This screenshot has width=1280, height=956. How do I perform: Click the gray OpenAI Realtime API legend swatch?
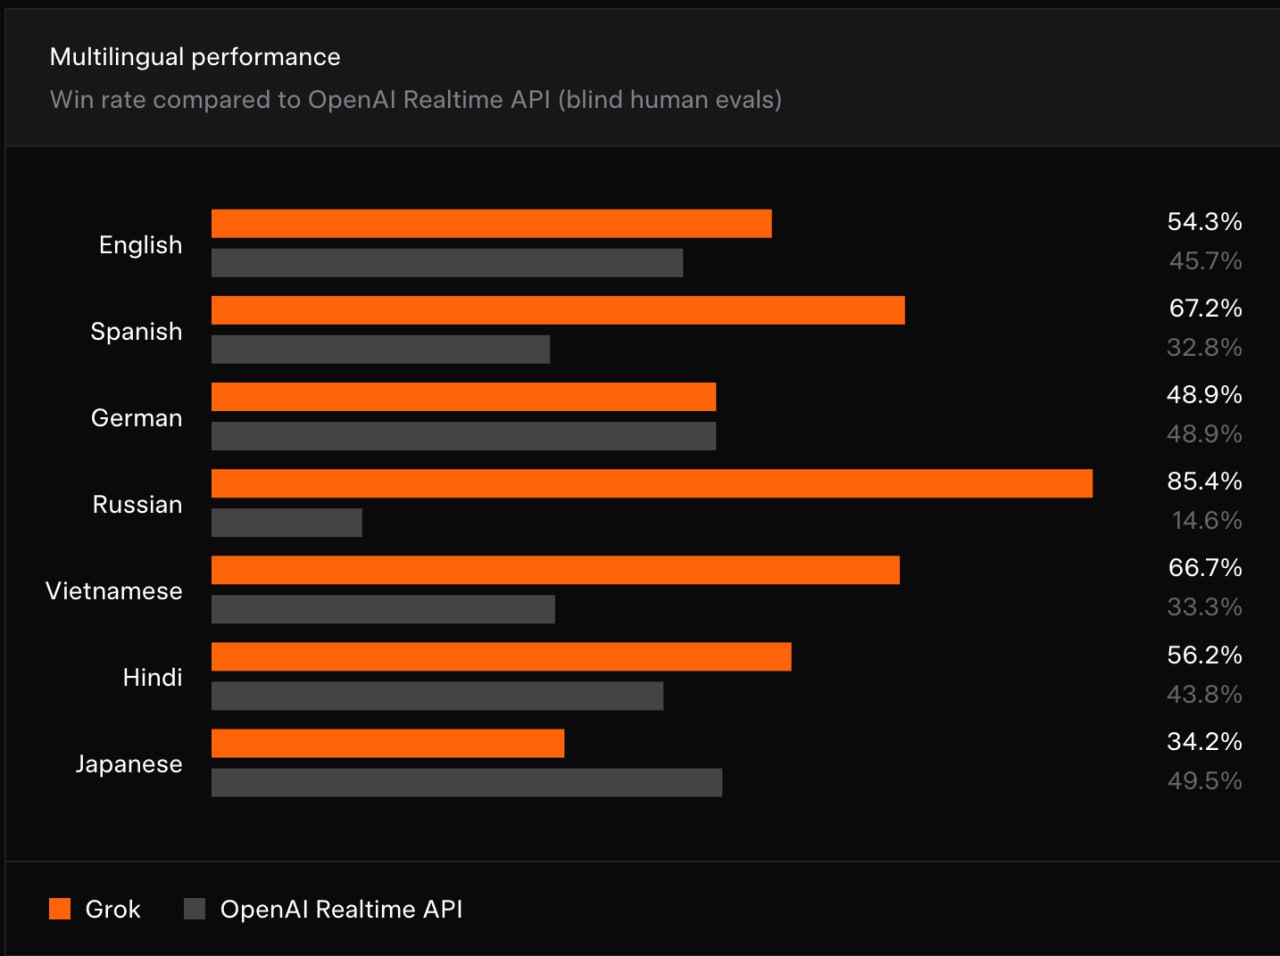(x=195, y=909)
